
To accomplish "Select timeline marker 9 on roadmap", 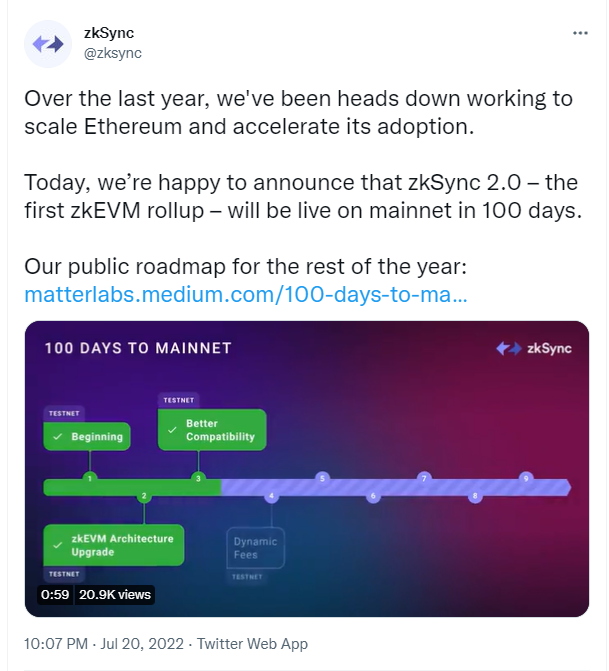I will click(x=526, y=478).
